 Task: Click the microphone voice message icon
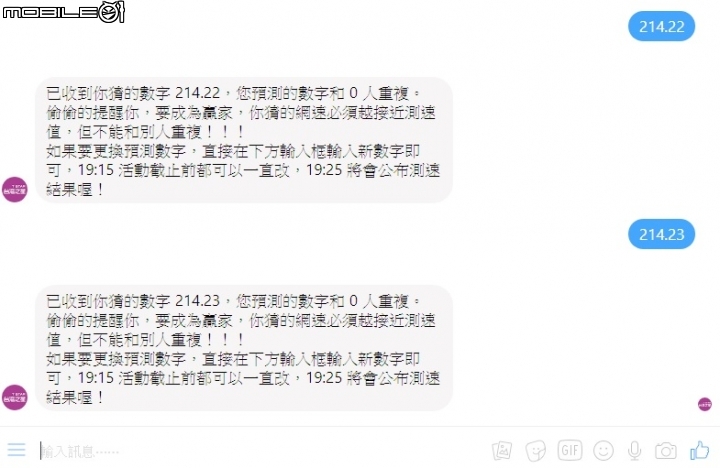[x=635, y=451]
